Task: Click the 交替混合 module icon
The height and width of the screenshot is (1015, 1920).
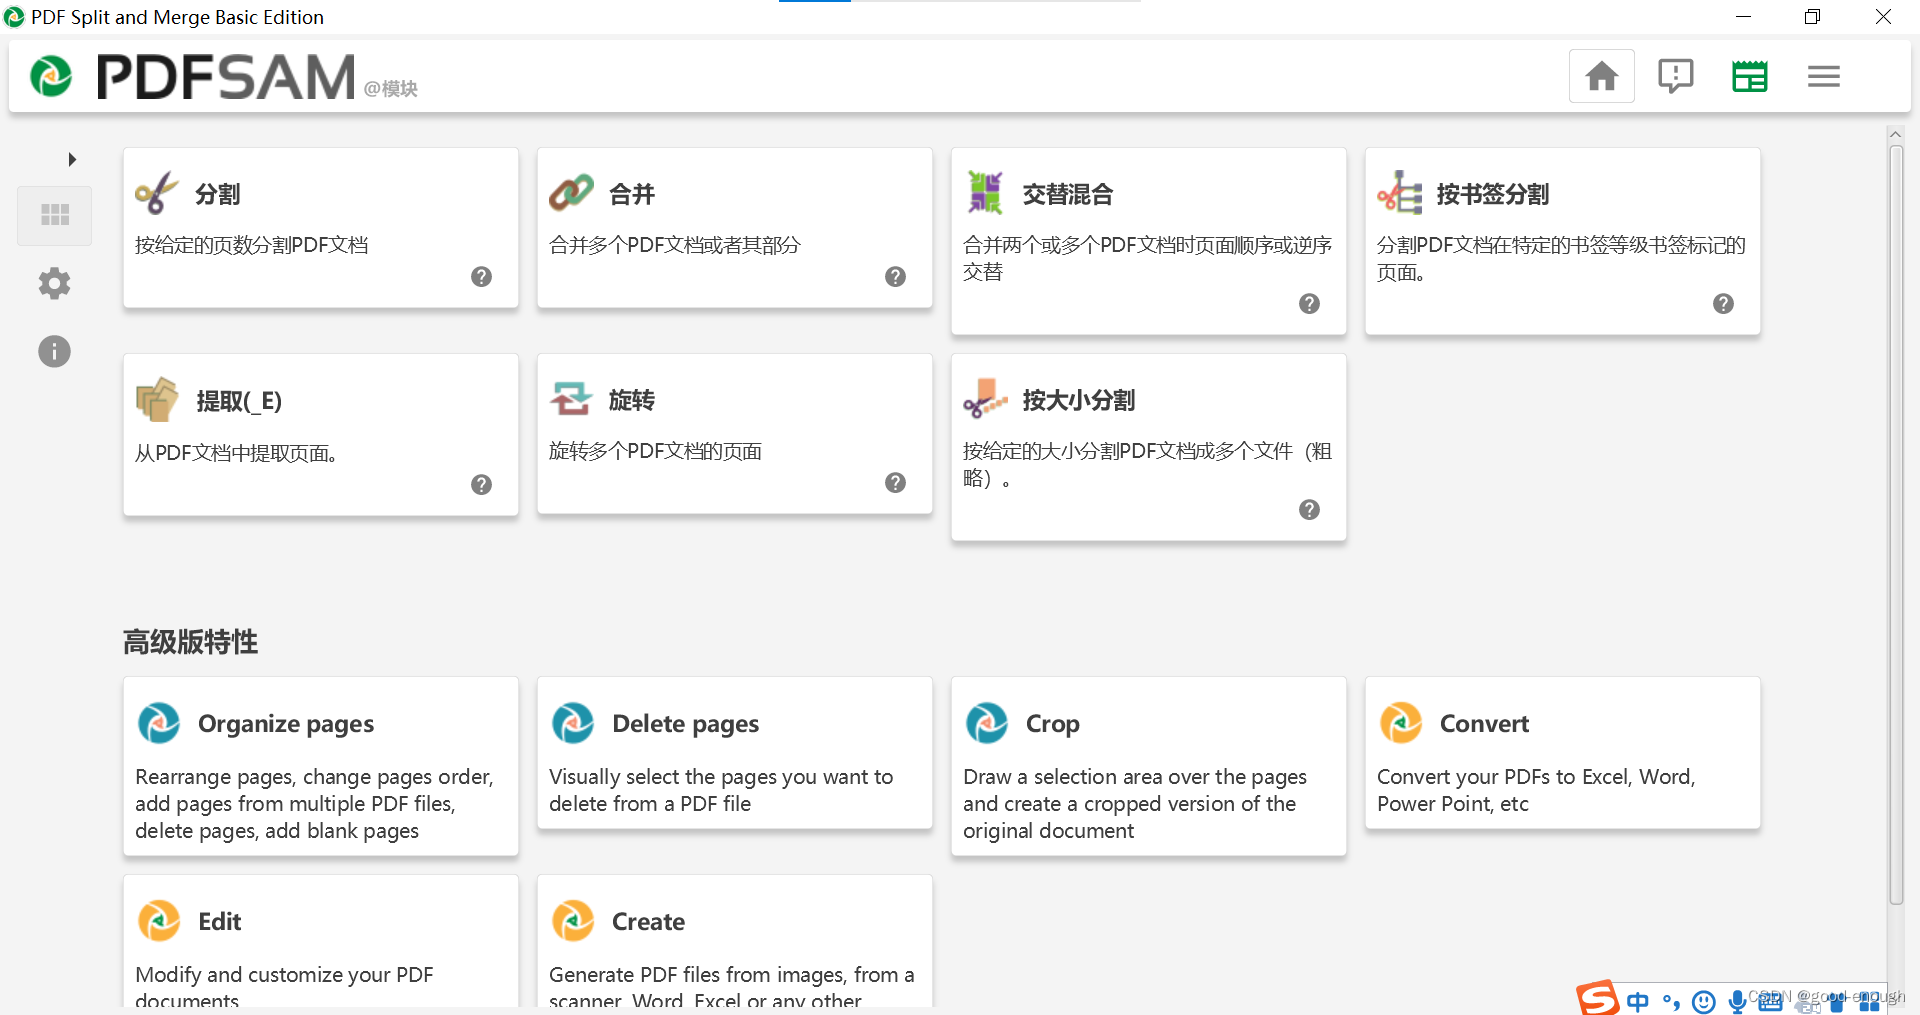Action: (985, 192)
